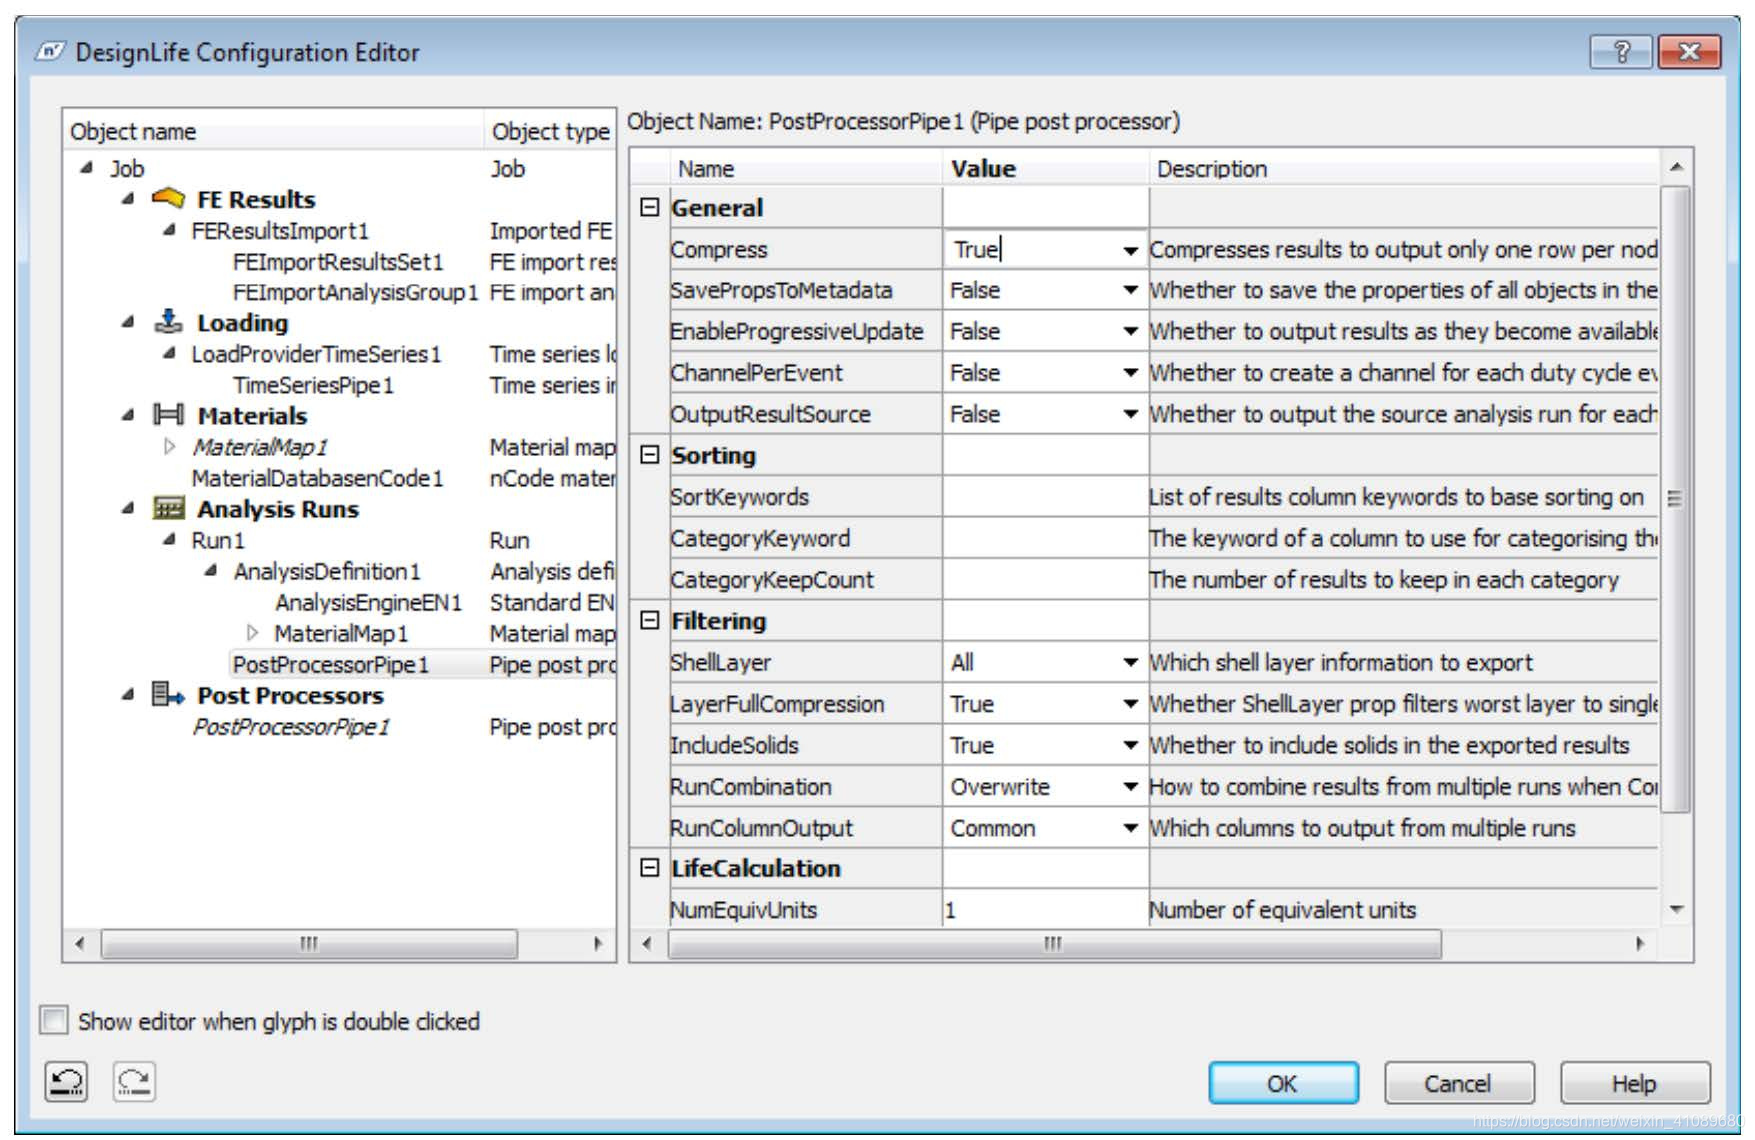Click the FE Results category icon
The width and height of the screenshot is (1755, 1140).
point(168,198)
